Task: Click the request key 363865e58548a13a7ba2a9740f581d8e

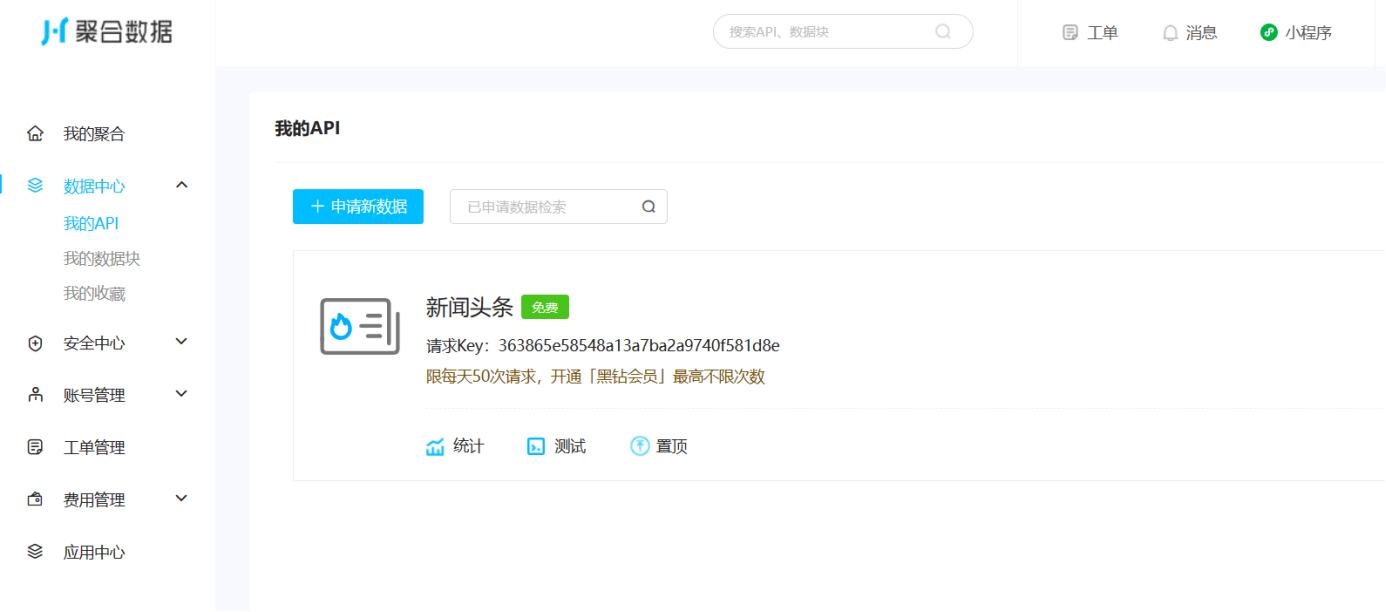Action: tap(639, 345)
